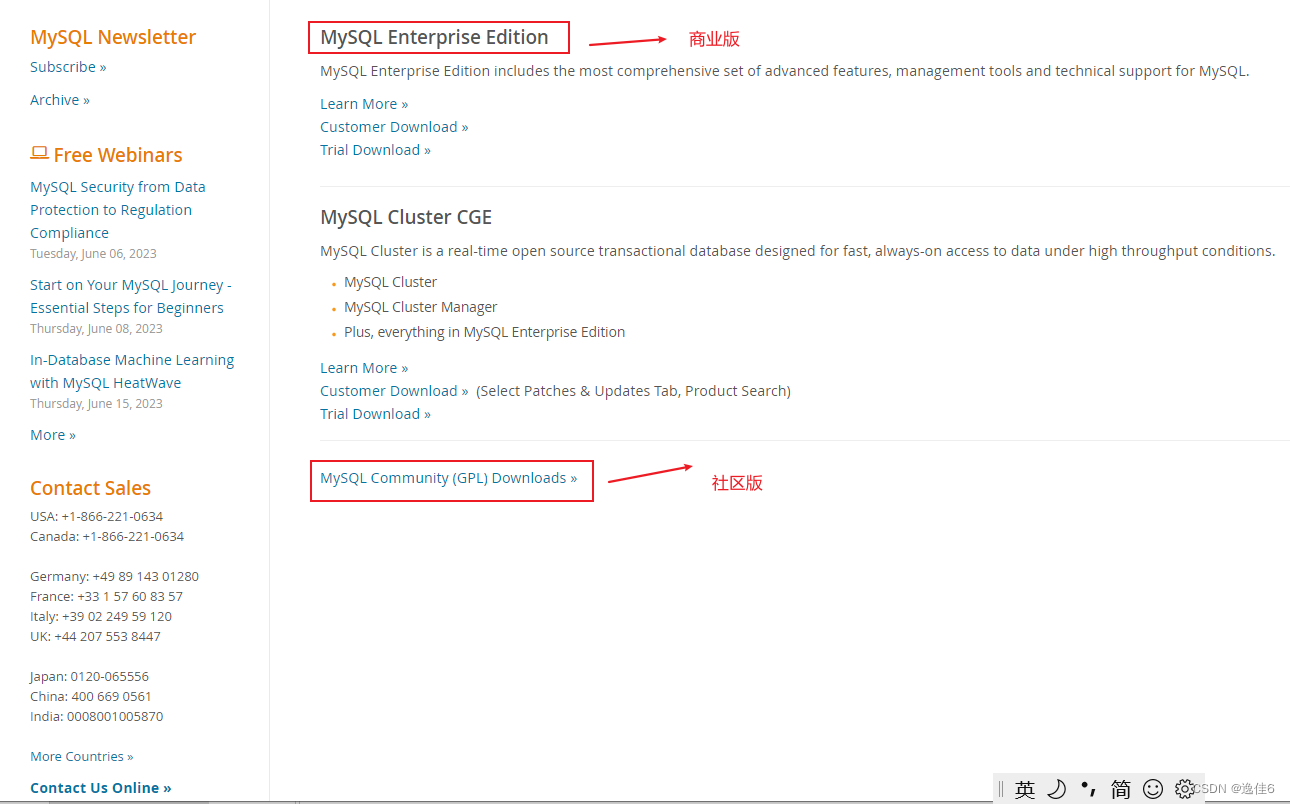Open the IME settings gear icon

(x=1184, y=789)
